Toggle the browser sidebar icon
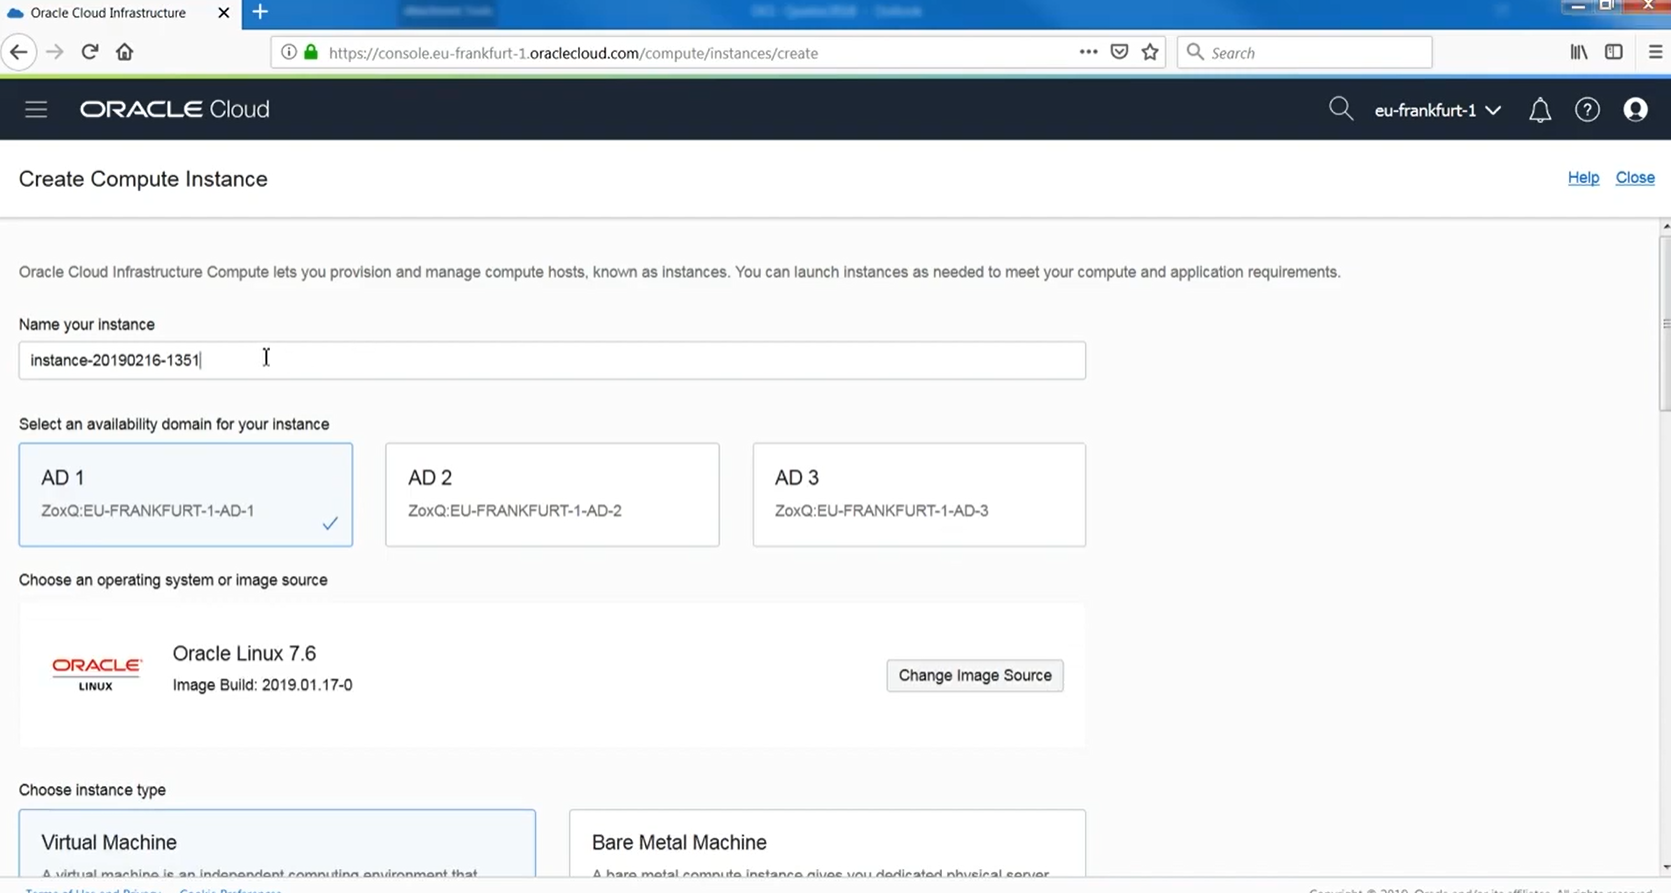This screenshot has width=1671, height=893. (x=1614, y=52)
